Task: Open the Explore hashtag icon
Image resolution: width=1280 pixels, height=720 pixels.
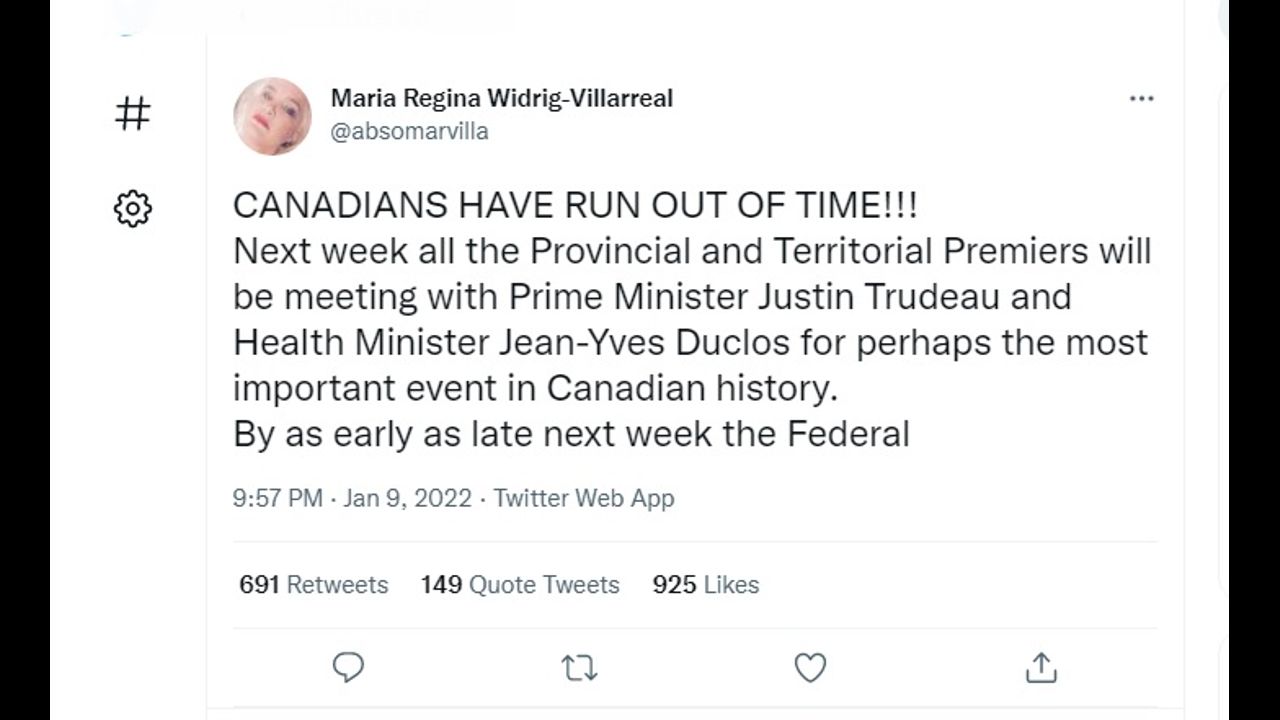Action: [133, 114]
